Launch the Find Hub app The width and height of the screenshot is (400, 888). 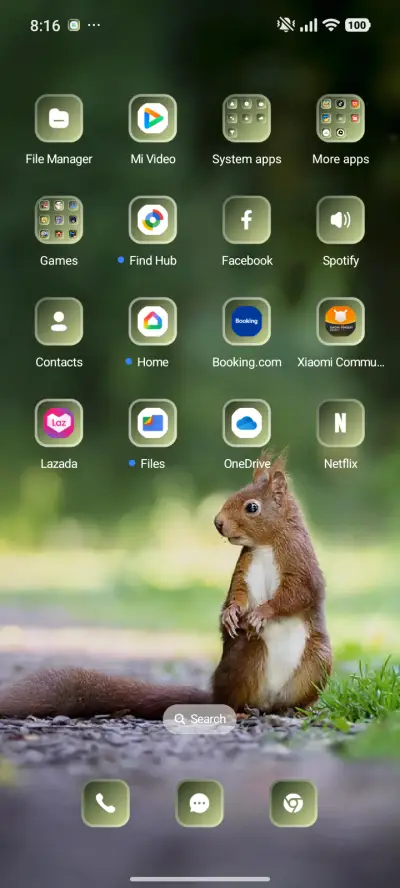[152, 220]
